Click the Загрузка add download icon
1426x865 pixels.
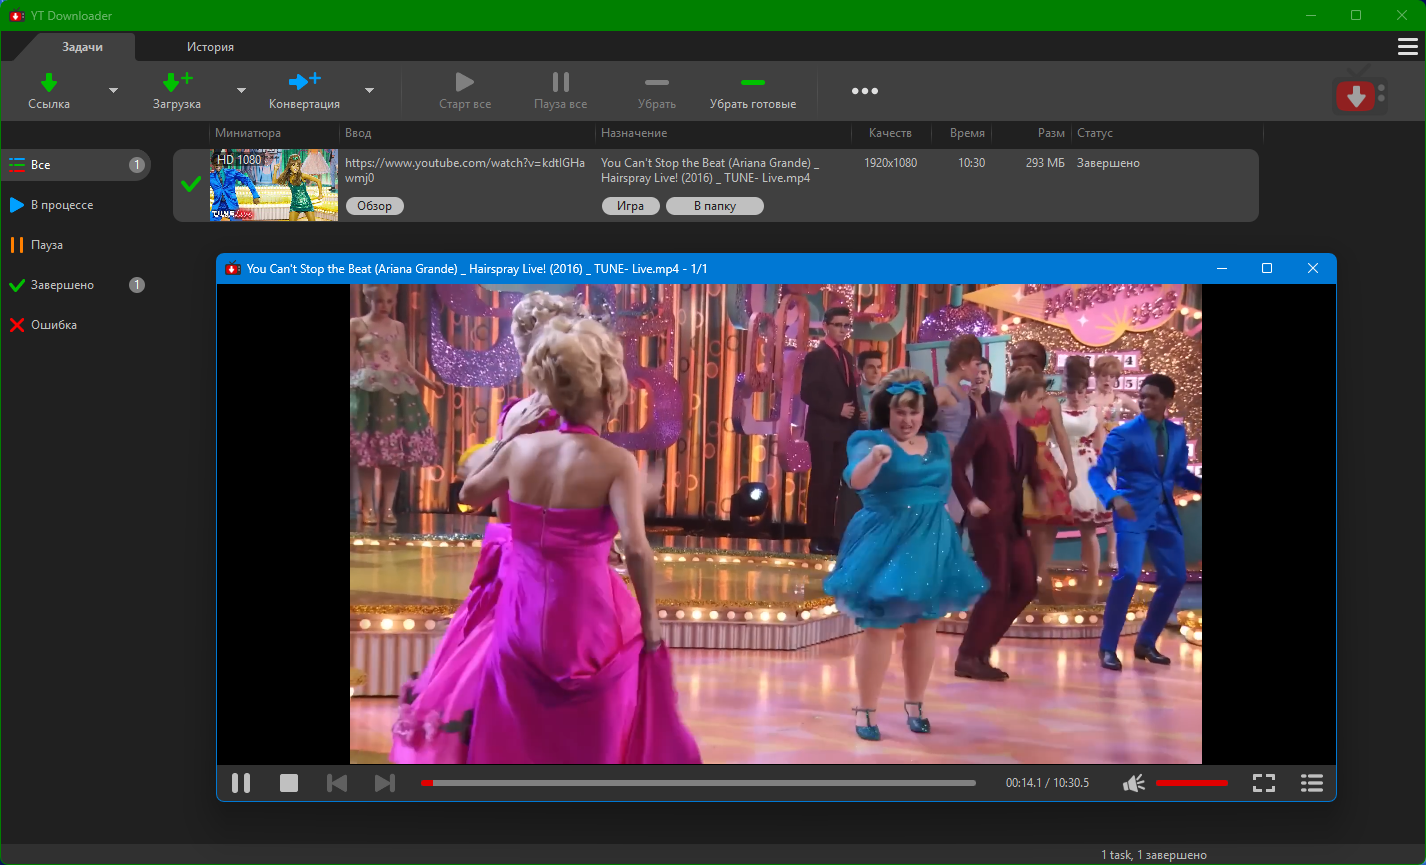pos(177,82)
